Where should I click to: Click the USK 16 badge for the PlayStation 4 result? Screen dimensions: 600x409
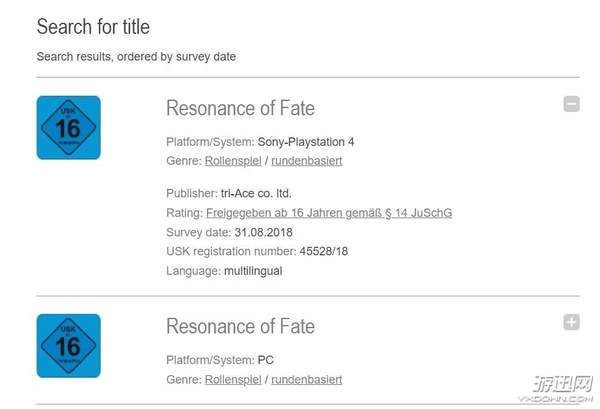(x=68, y=127)
